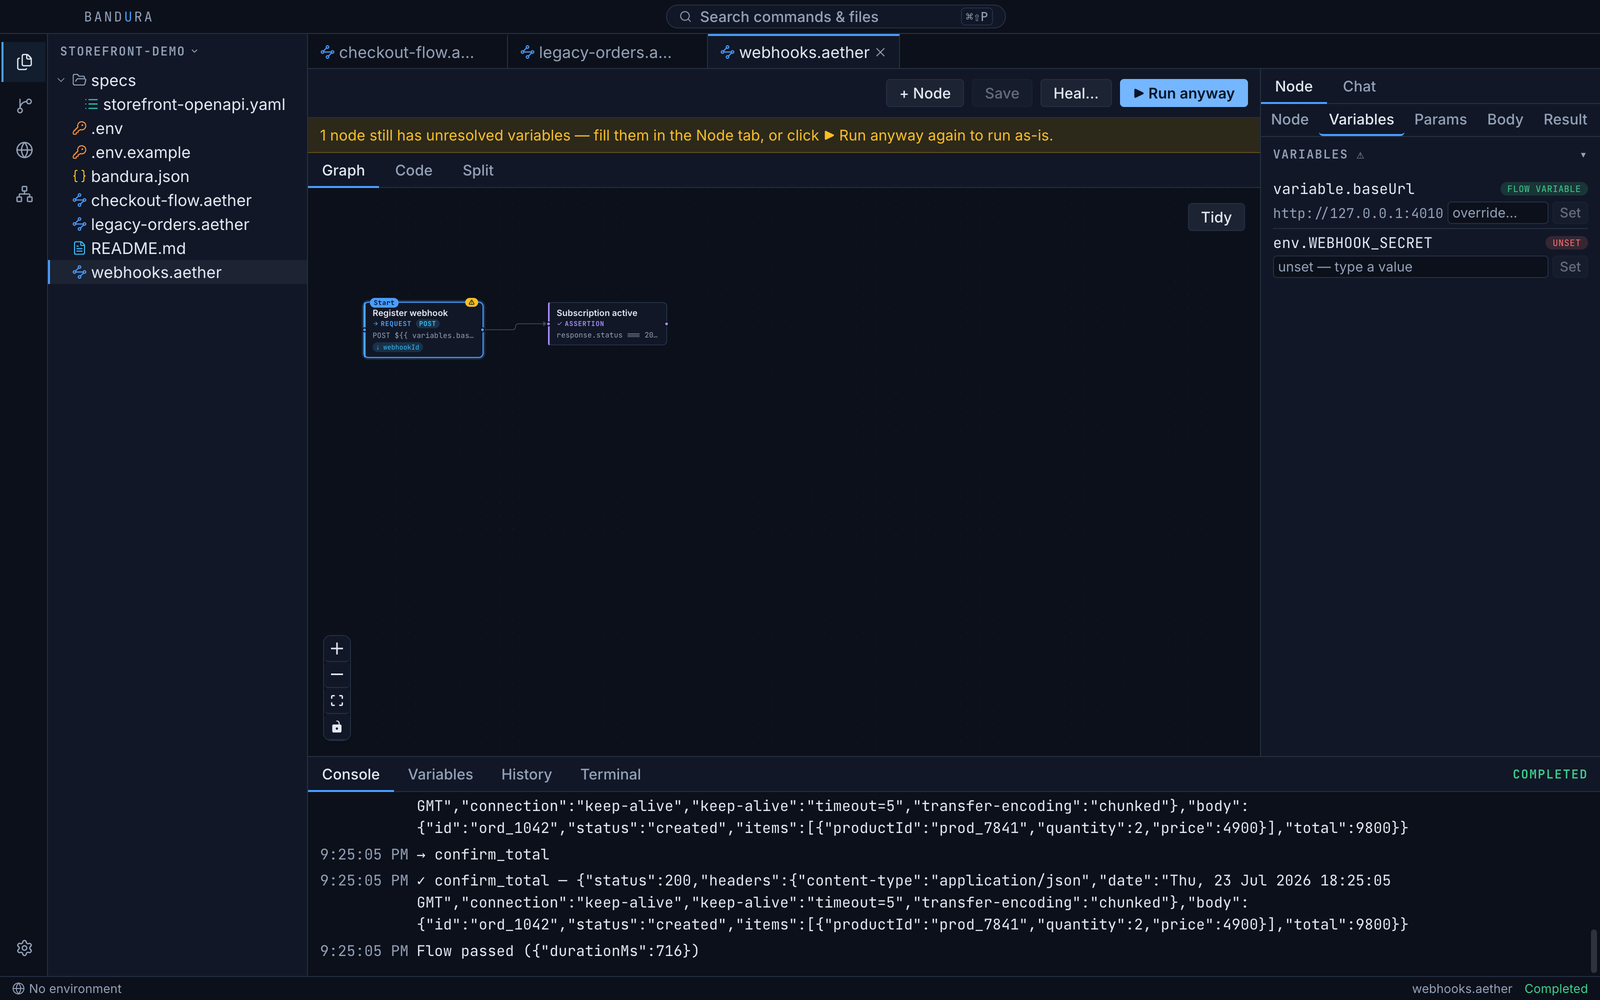Click the key icon next to .env.example
1600x1000 pixels.
79,152
